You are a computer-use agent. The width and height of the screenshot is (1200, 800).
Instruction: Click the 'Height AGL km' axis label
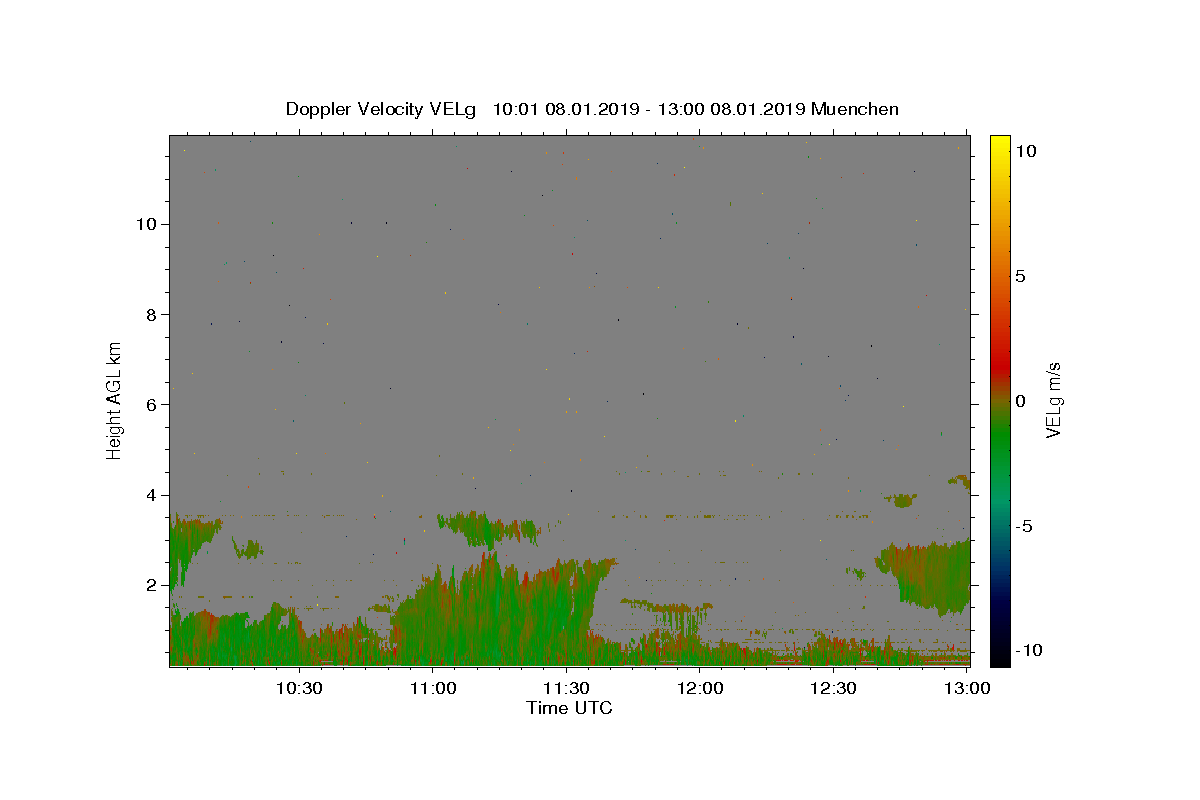(115, 399)
